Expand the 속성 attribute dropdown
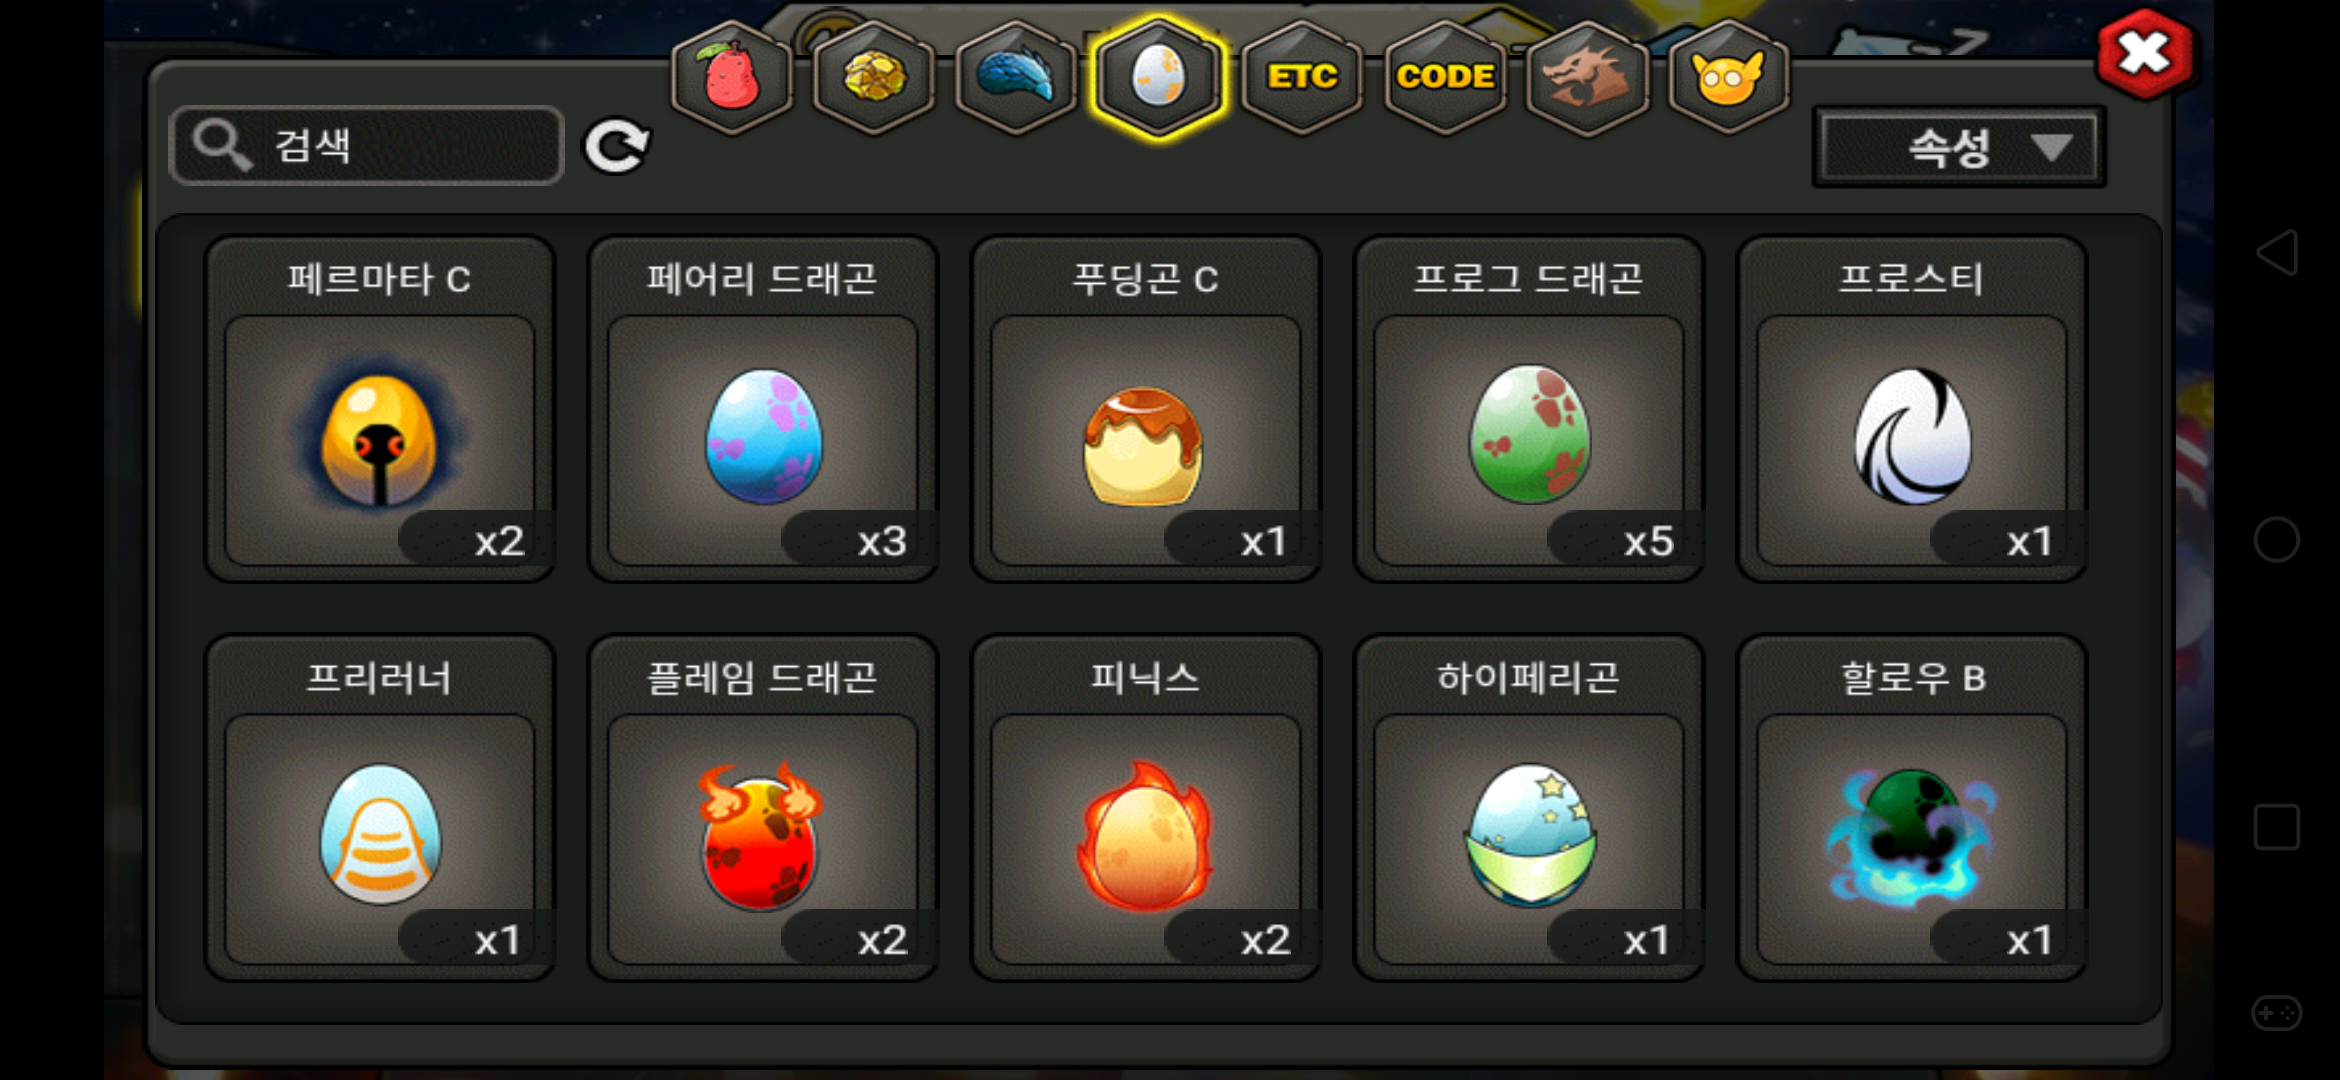The height and width of the screenshot is (1080, 2340). pyautogui.click(x=1959, y=148)
